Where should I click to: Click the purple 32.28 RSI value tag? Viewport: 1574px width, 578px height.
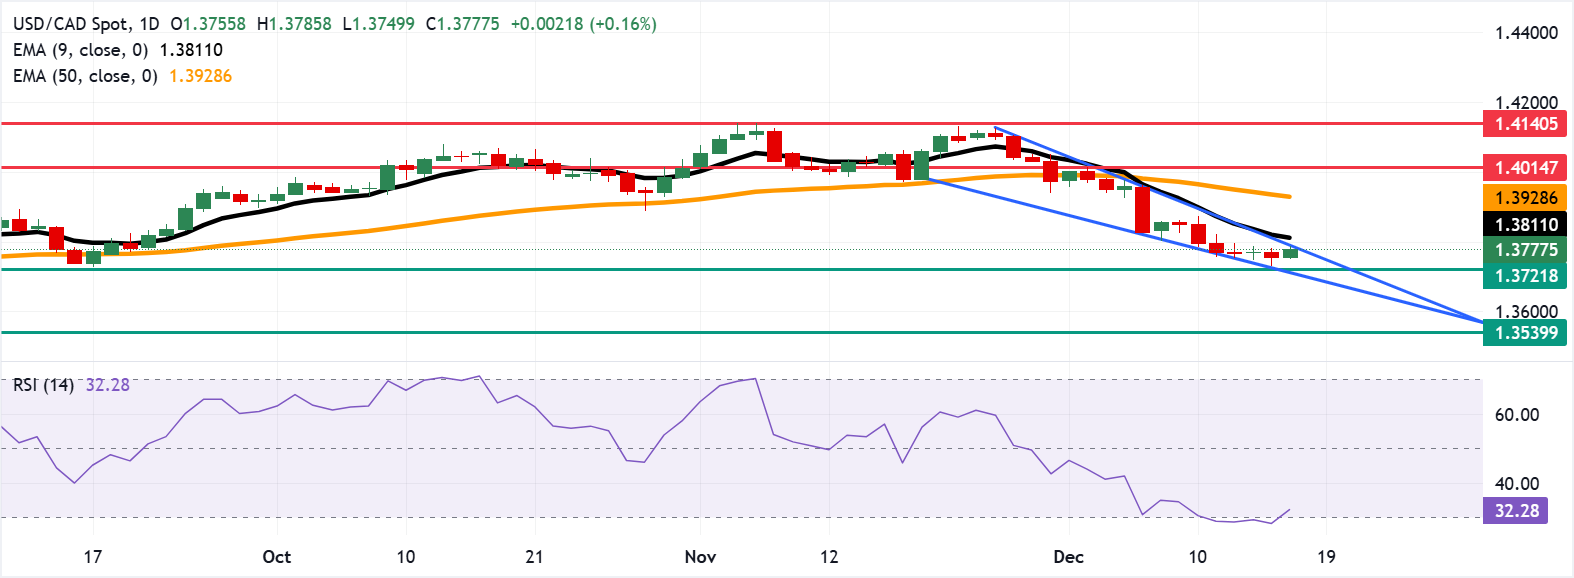click(1516, 511)
